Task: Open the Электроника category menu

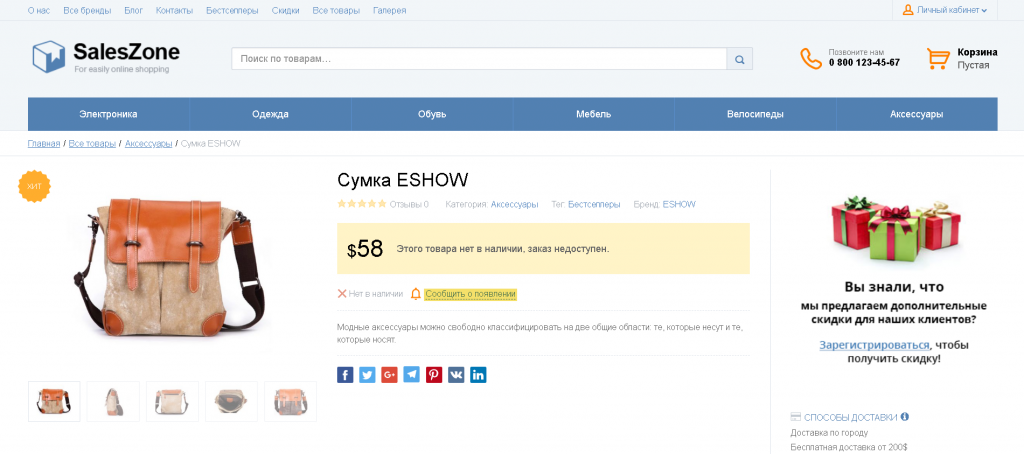Action: tap(108, 114)
